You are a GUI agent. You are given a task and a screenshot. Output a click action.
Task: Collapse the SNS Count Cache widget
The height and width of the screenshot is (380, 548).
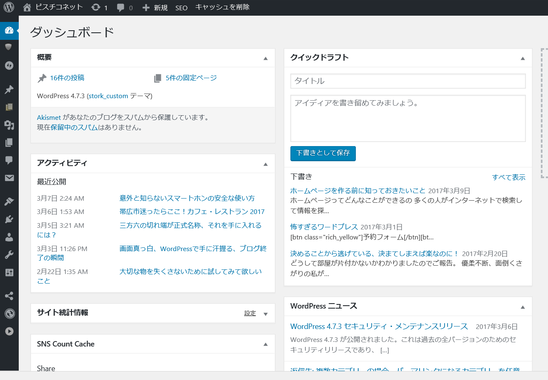266,344
